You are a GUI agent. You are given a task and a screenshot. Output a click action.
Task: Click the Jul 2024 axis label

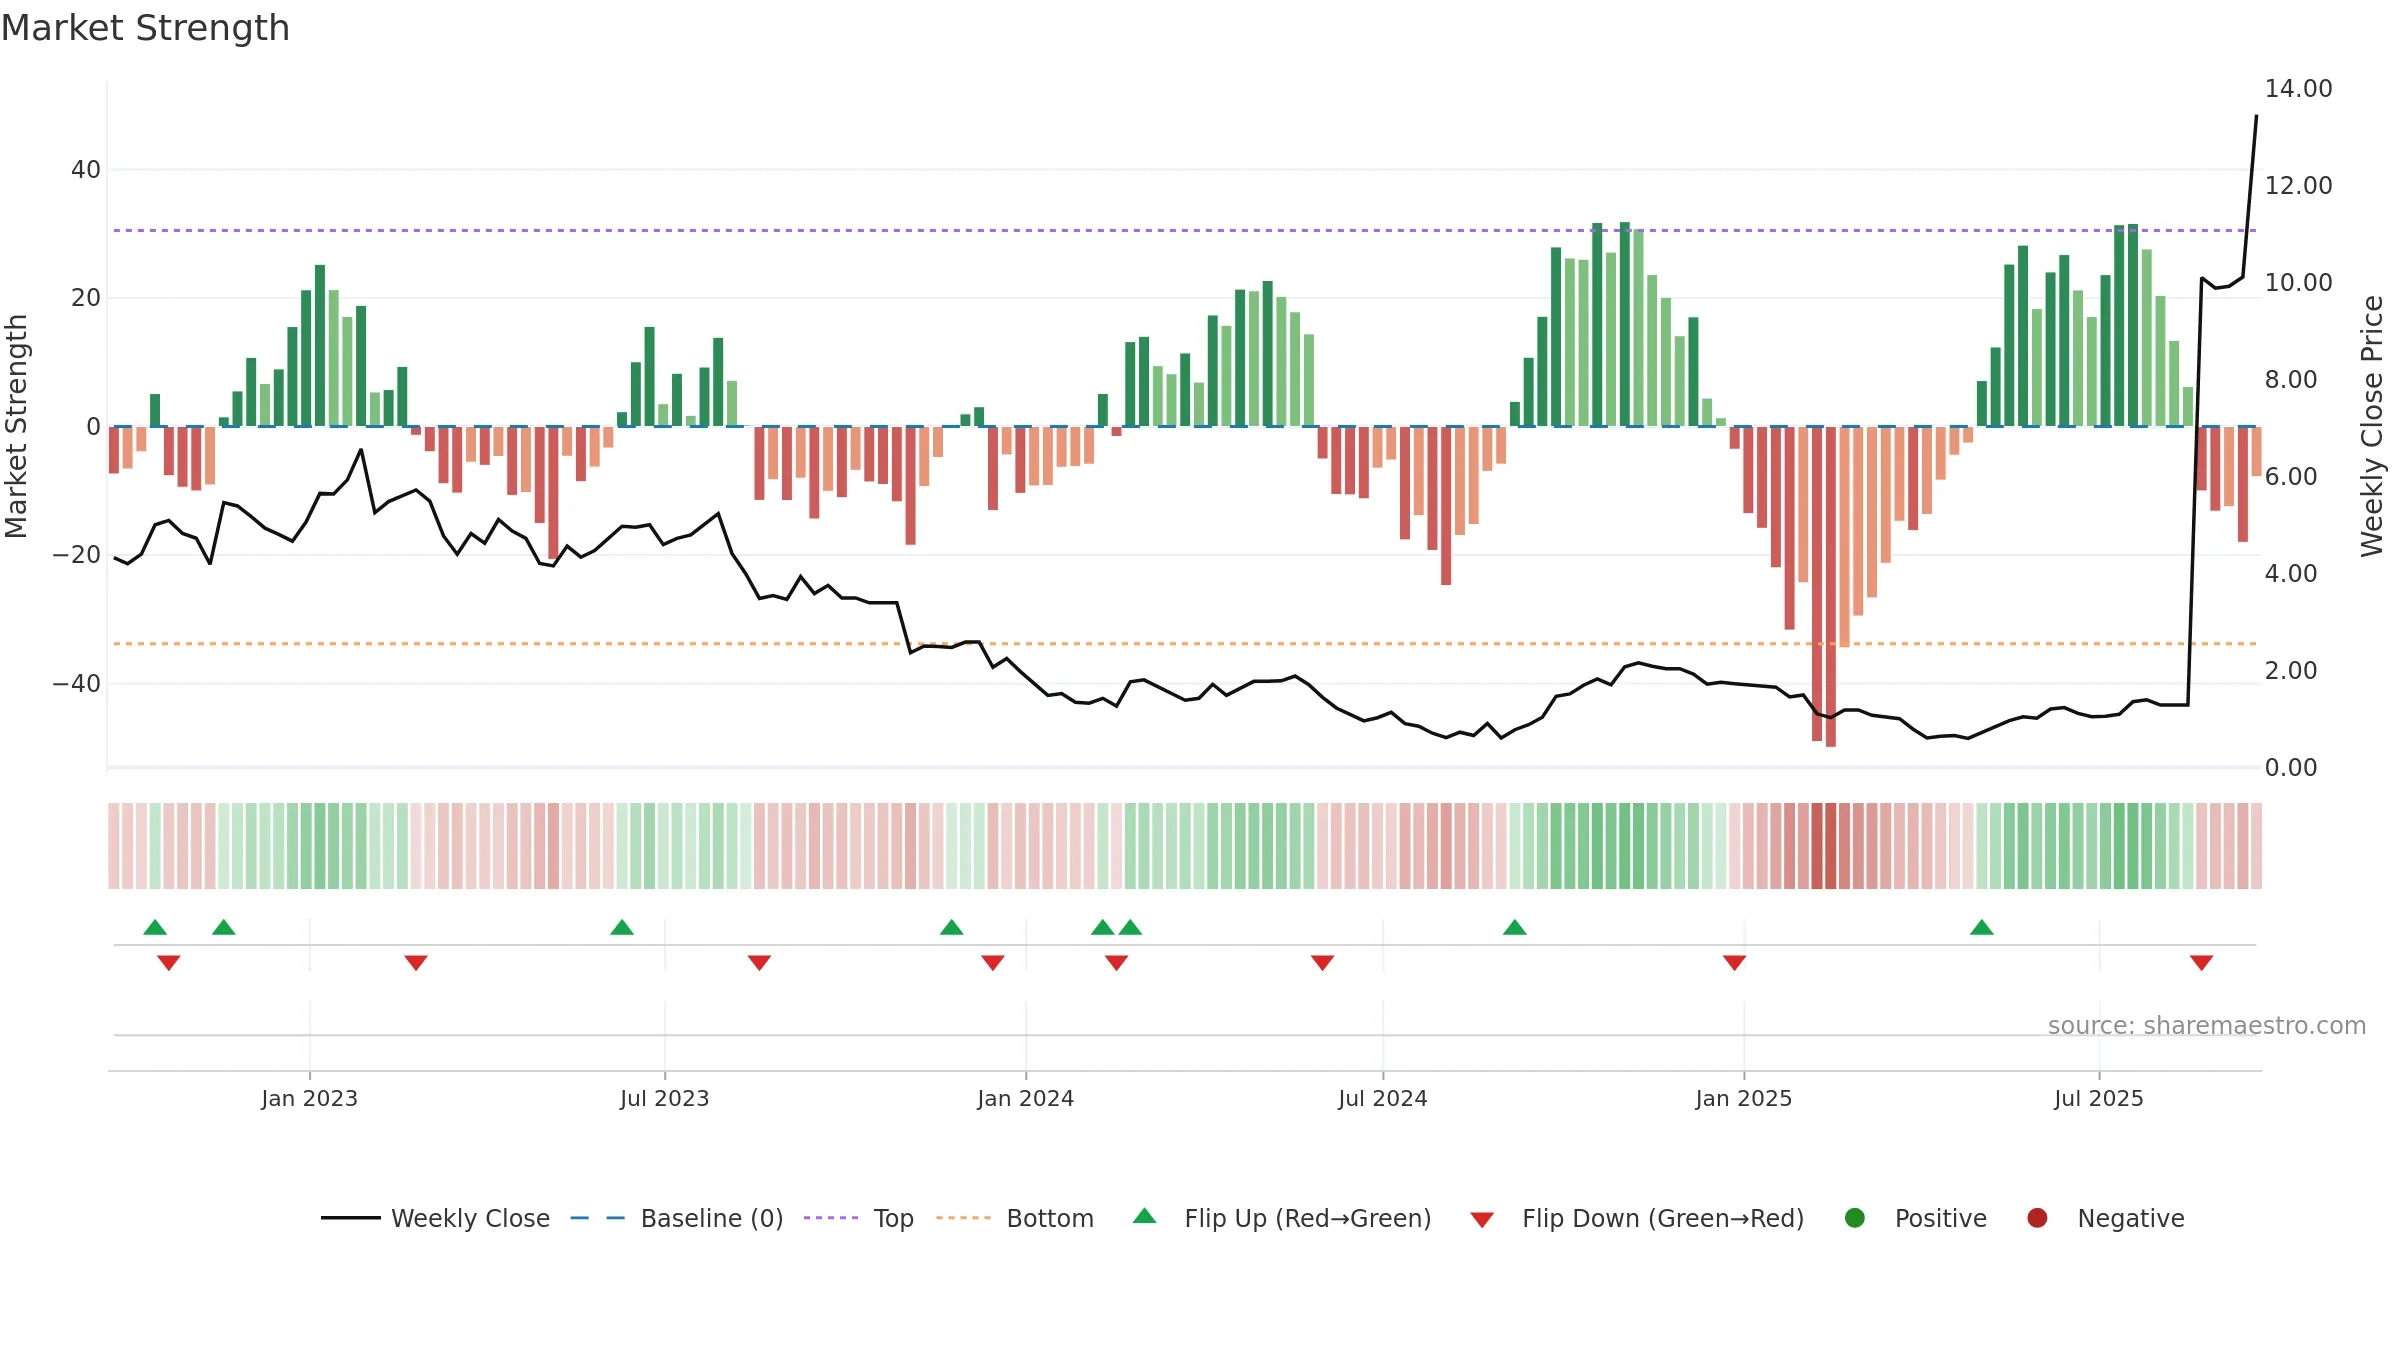point(1383,1098)
